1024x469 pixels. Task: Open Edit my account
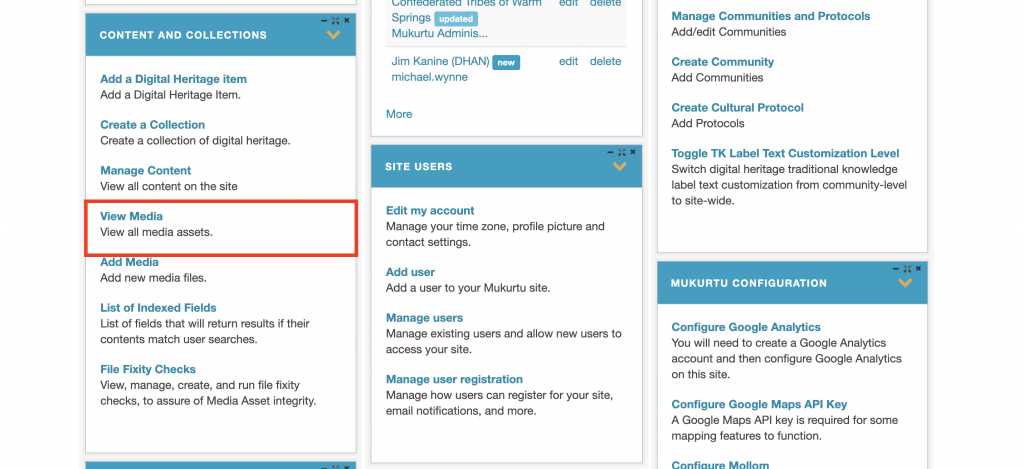tap(430, 211)
